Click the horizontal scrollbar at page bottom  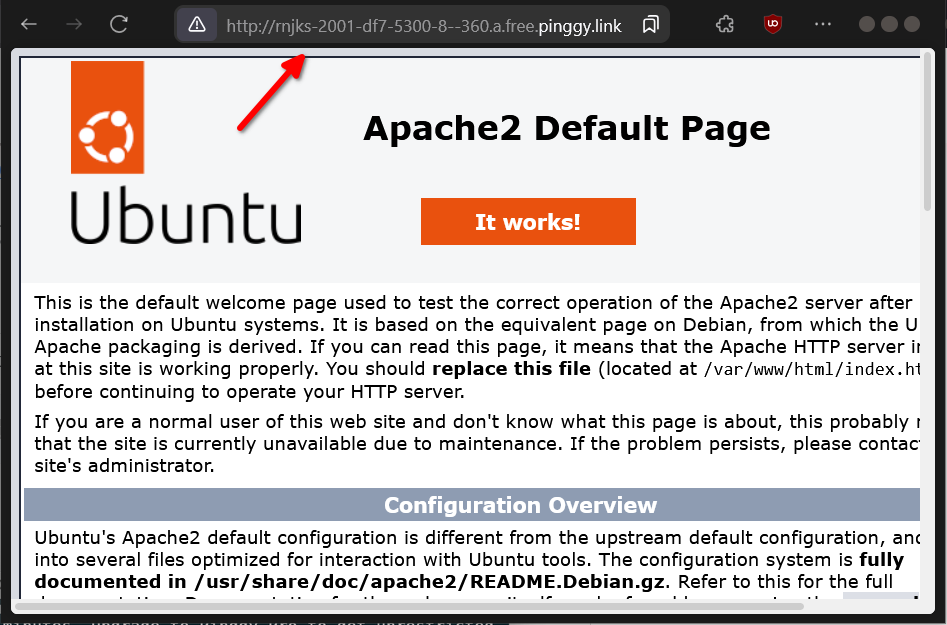click(409, 606)
